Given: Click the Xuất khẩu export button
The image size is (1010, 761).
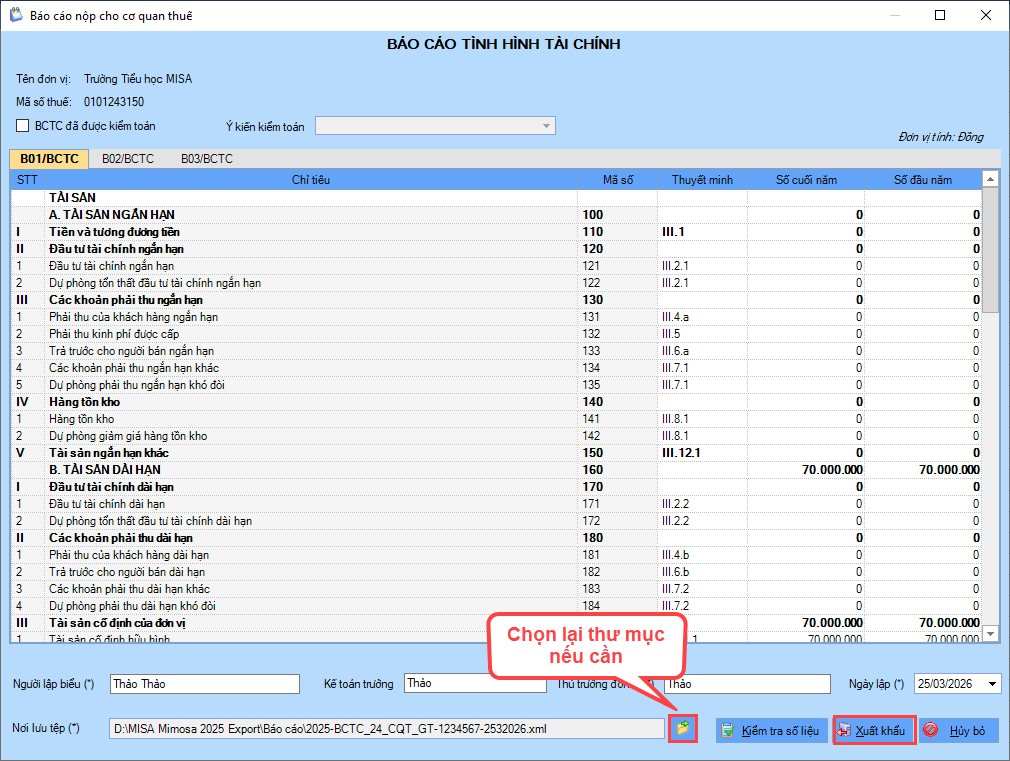Looking at the screenshot, I should click(x=874, y=731).
